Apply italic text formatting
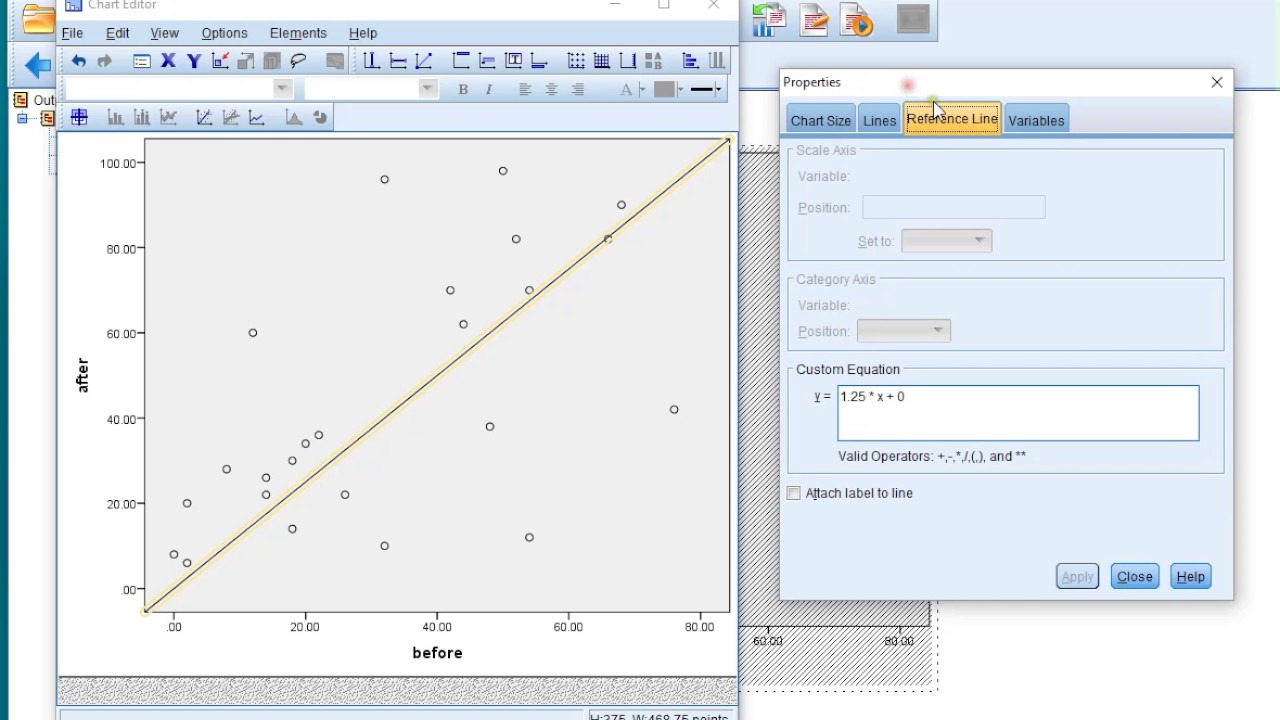 pos(489,89)
